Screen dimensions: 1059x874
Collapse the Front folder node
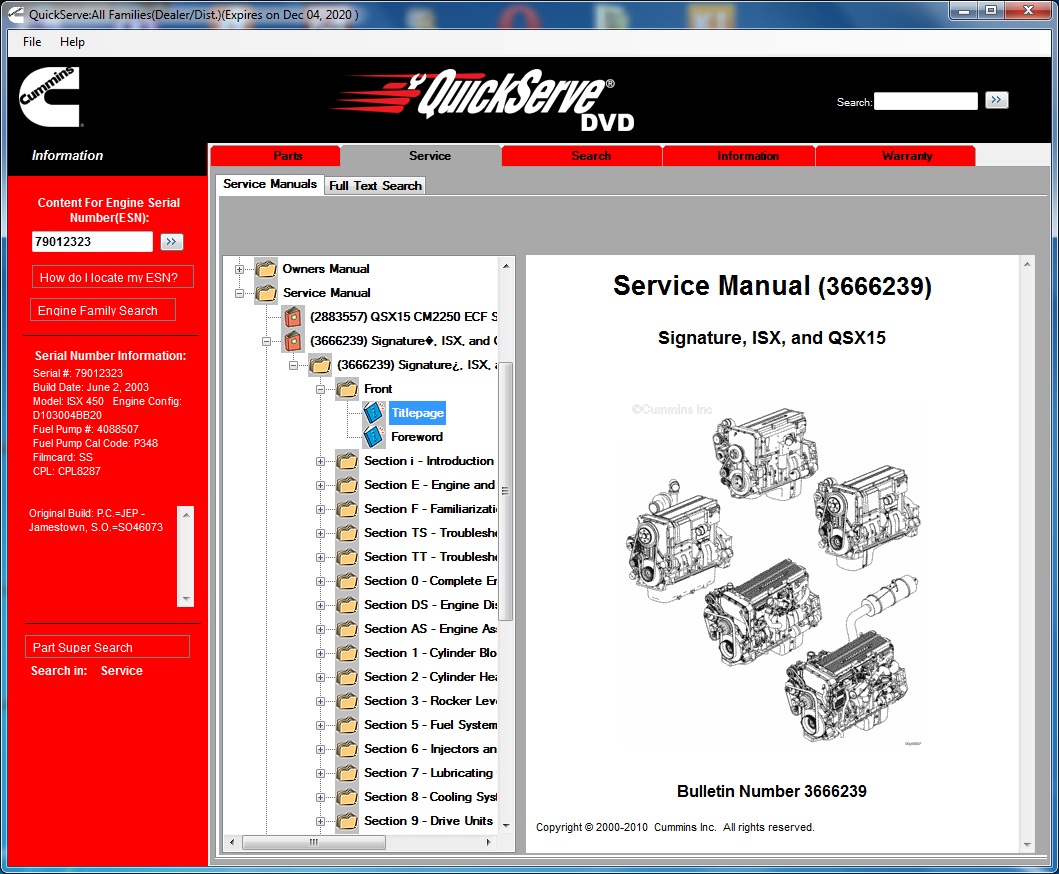(x=320, y=390)
